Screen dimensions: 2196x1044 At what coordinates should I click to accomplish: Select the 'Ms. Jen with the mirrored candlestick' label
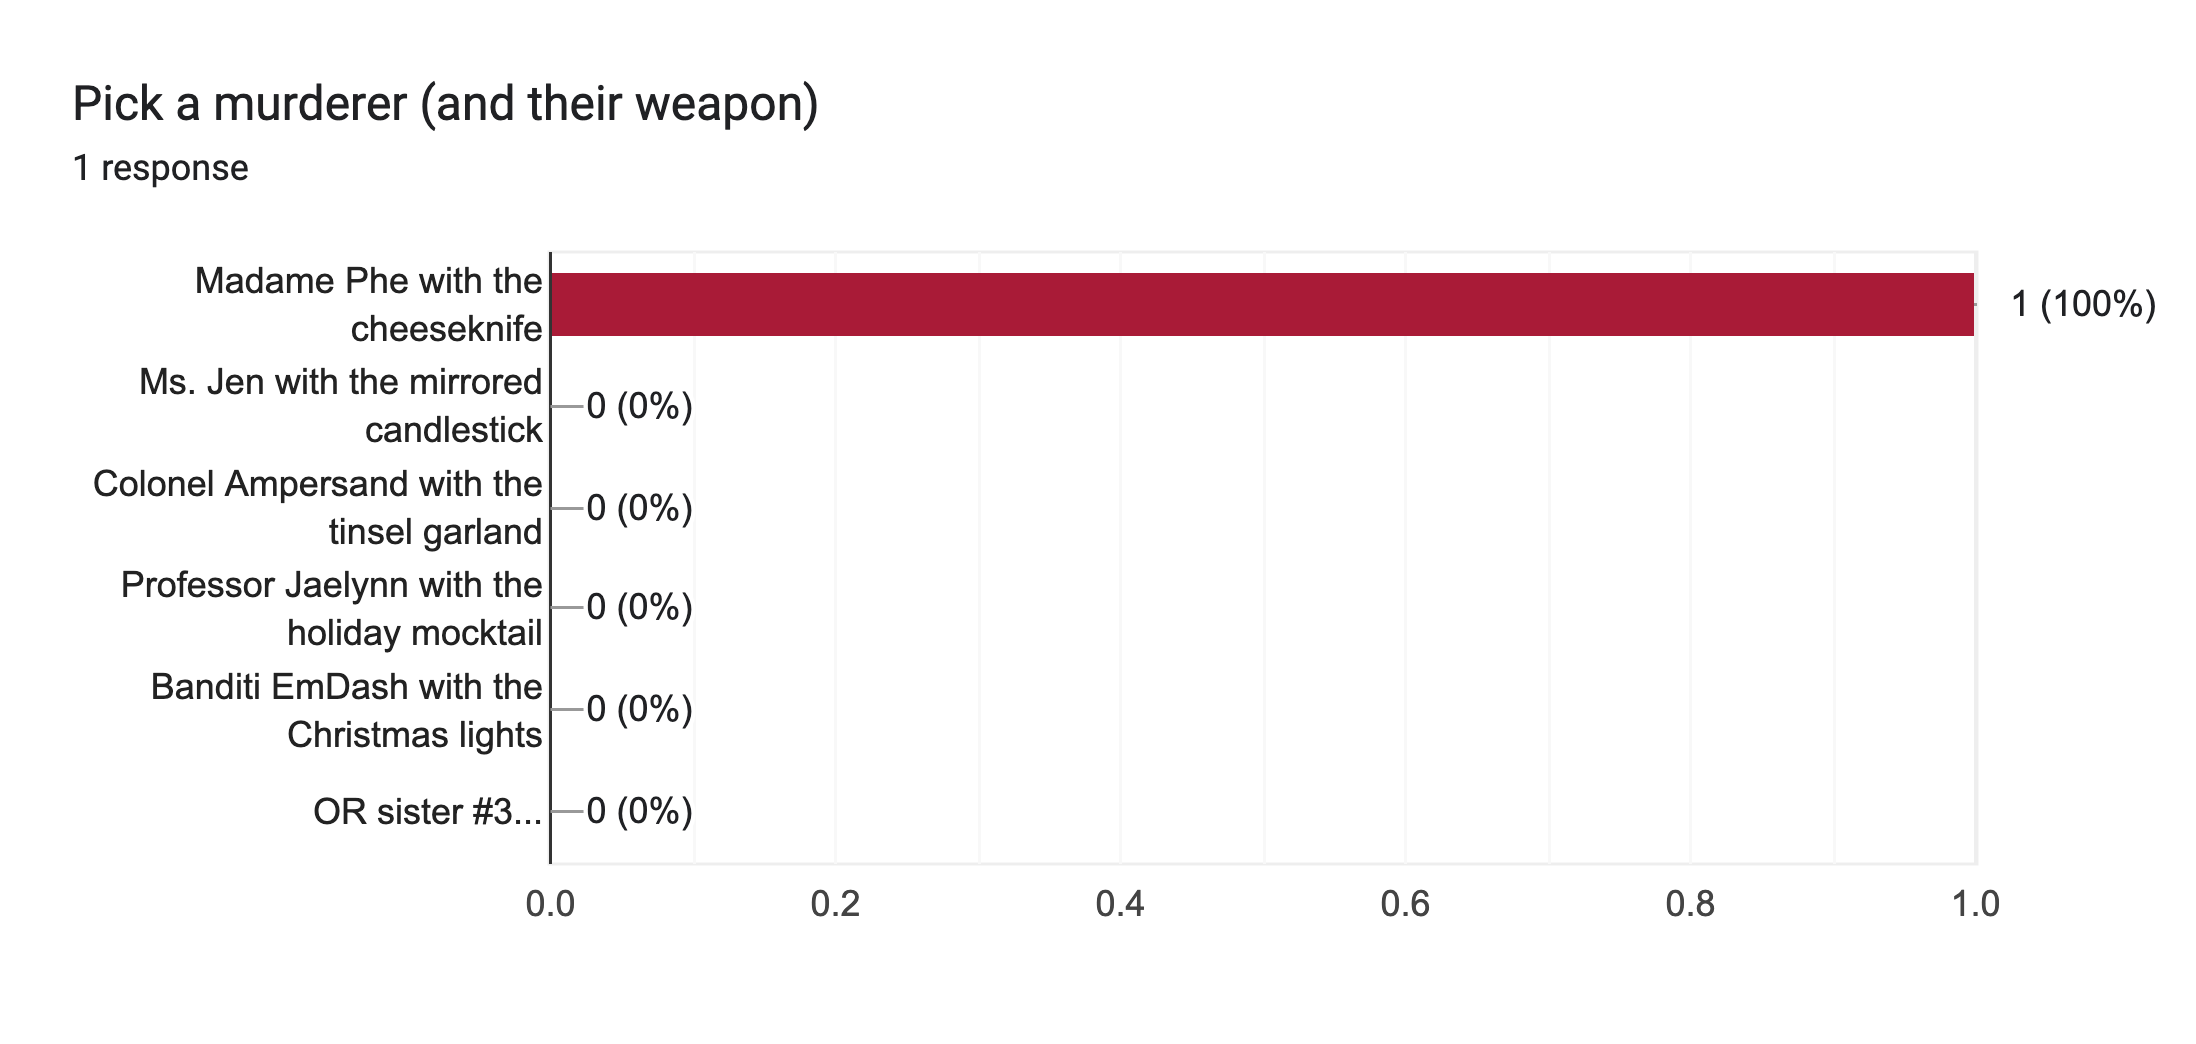(x=341, y=406)
